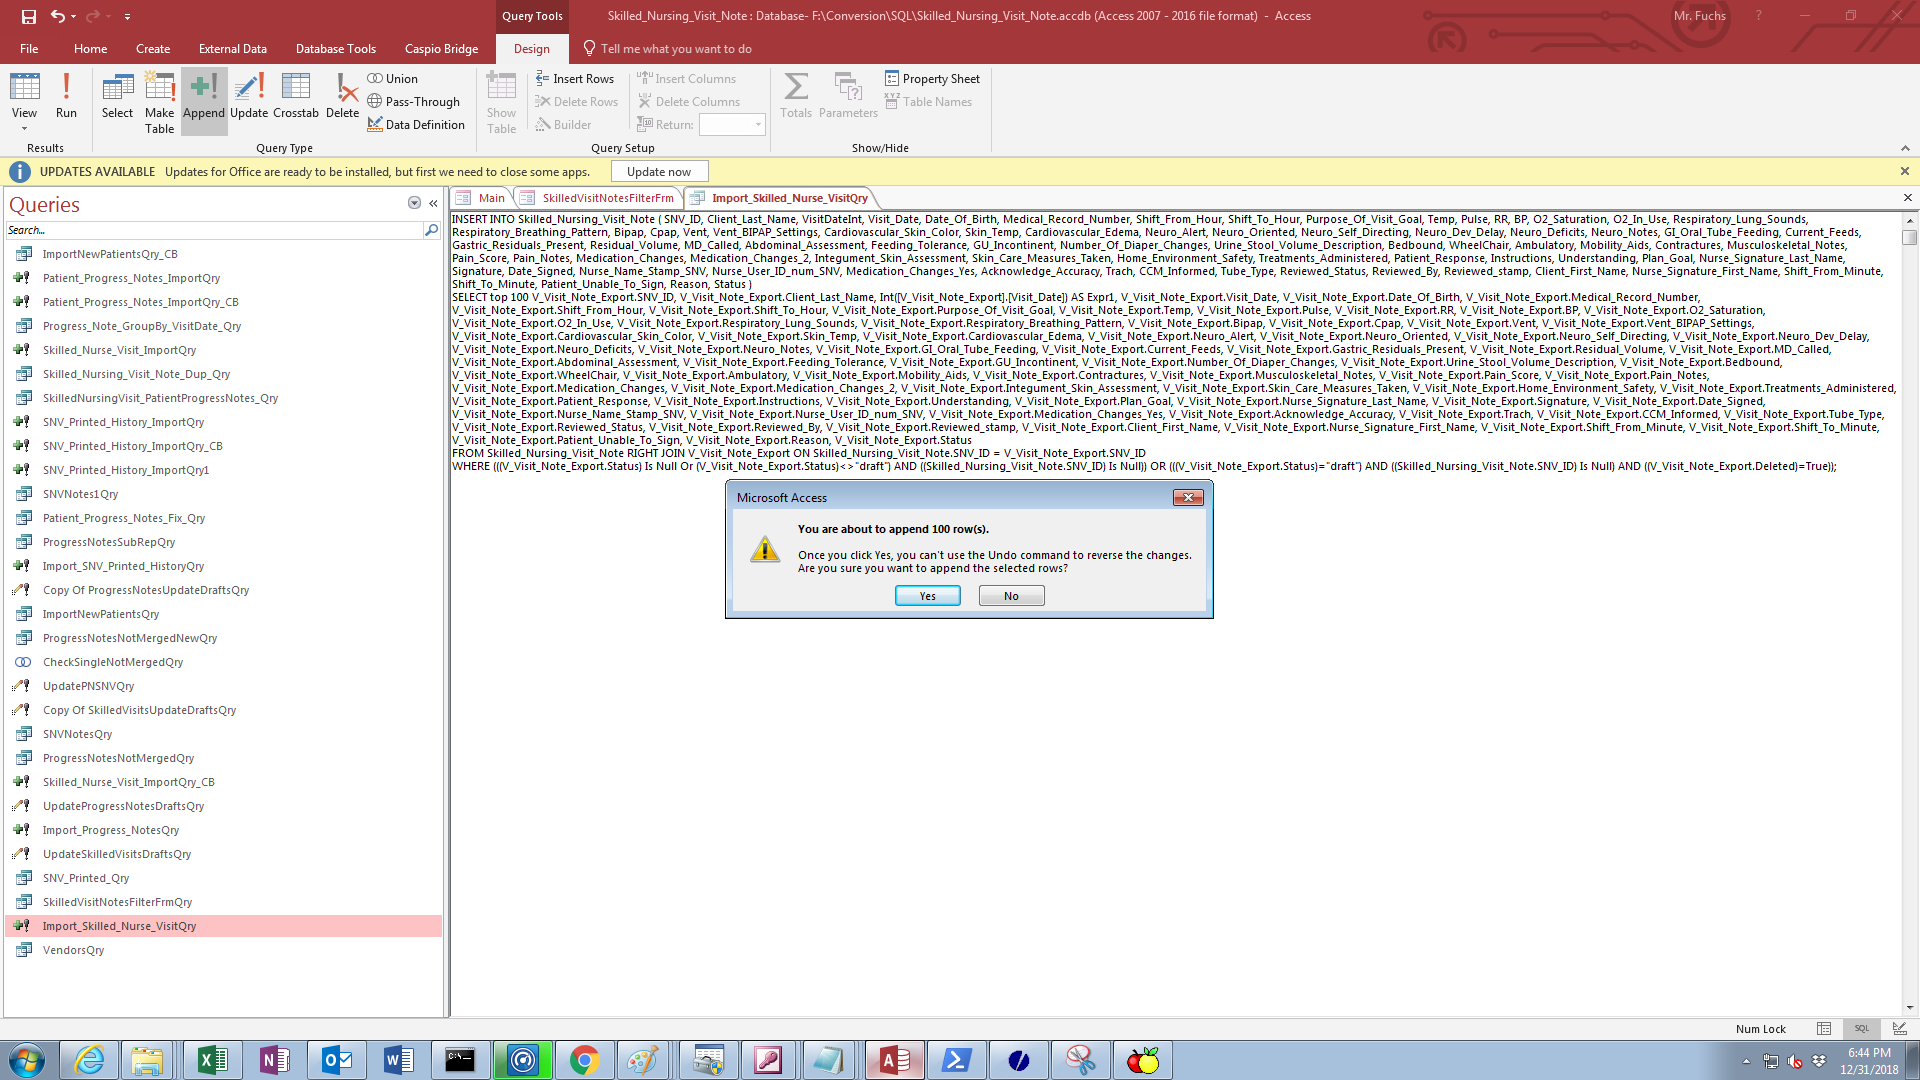Screen dimensions: 1920x1080
Task: Open Word from the taskbar
Action: (x=398, y=1060)
